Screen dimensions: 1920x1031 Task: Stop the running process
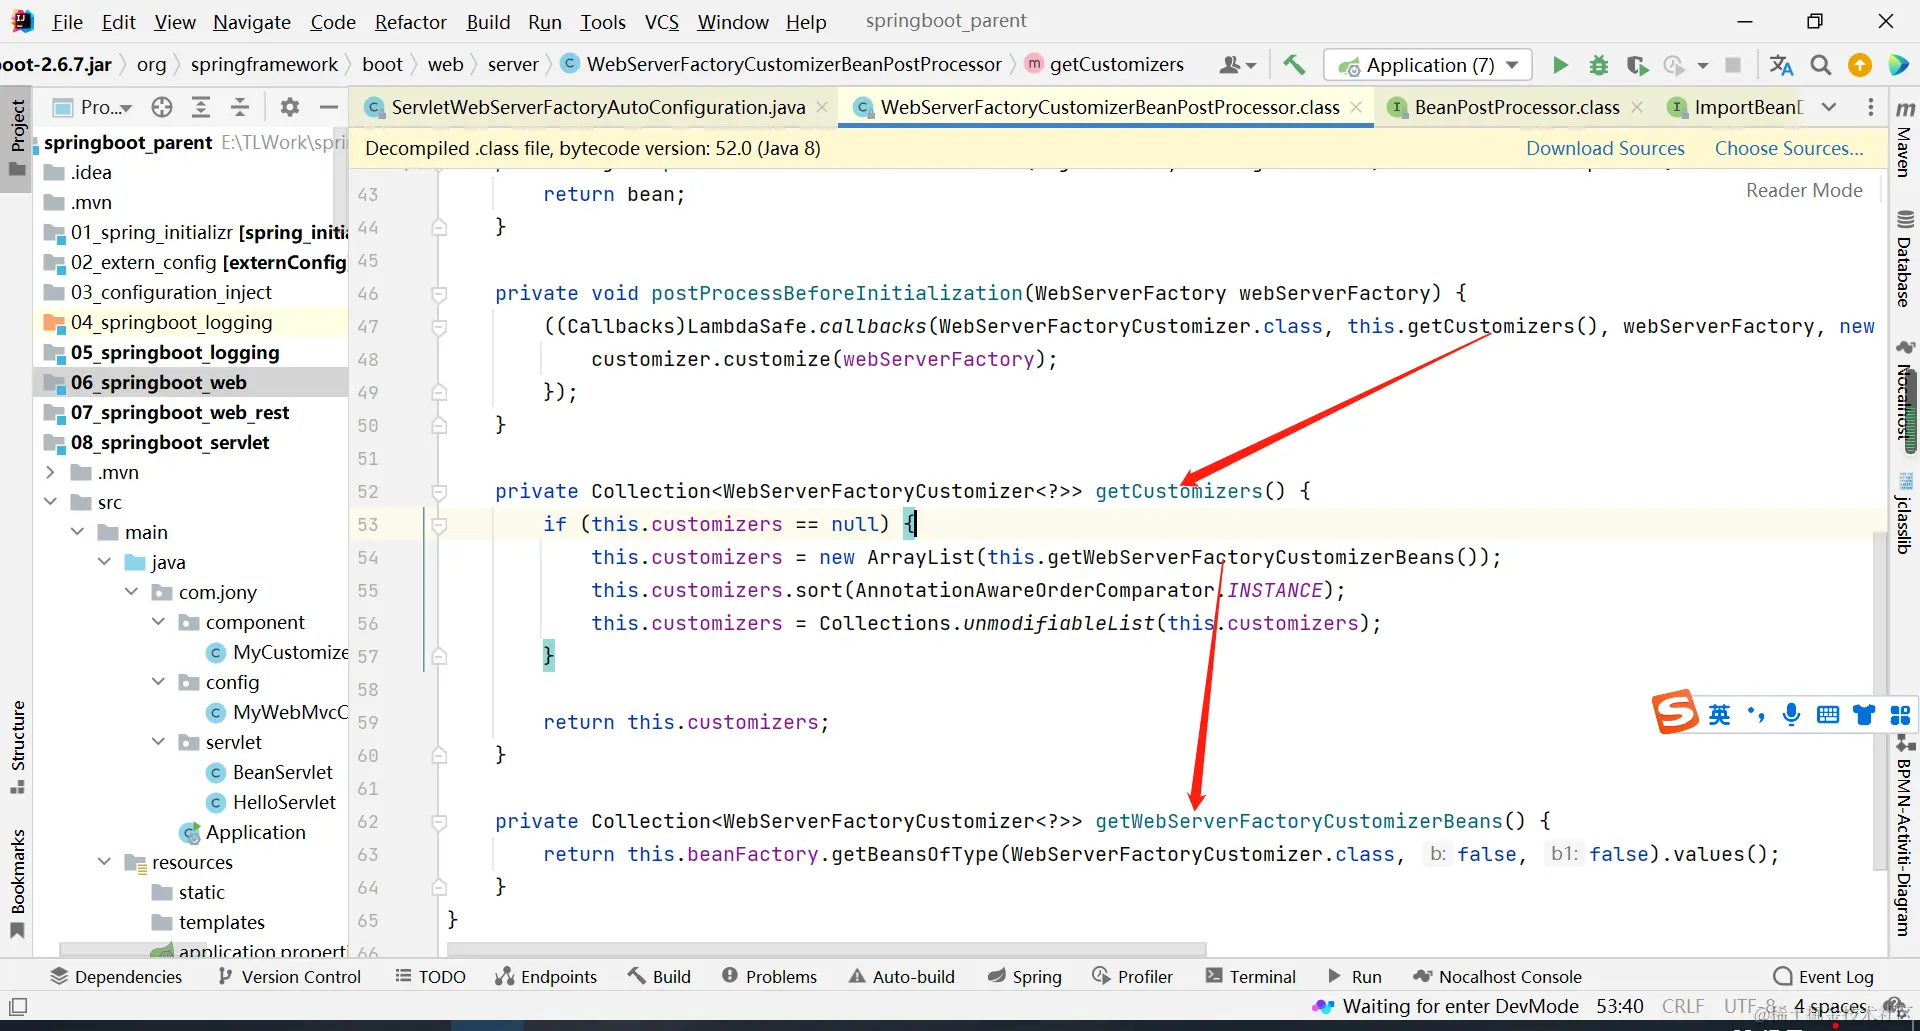pyautogui.click(x=1733, y=65)
